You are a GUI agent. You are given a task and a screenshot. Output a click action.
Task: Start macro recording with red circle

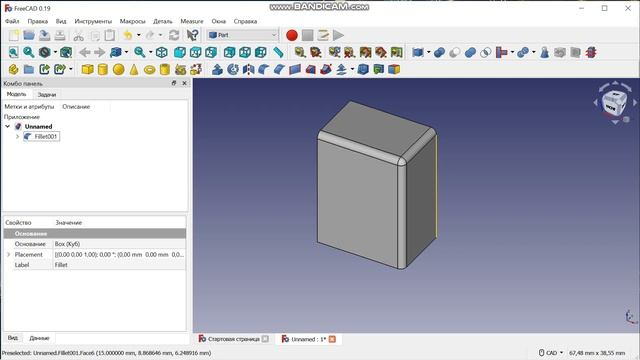291,35
